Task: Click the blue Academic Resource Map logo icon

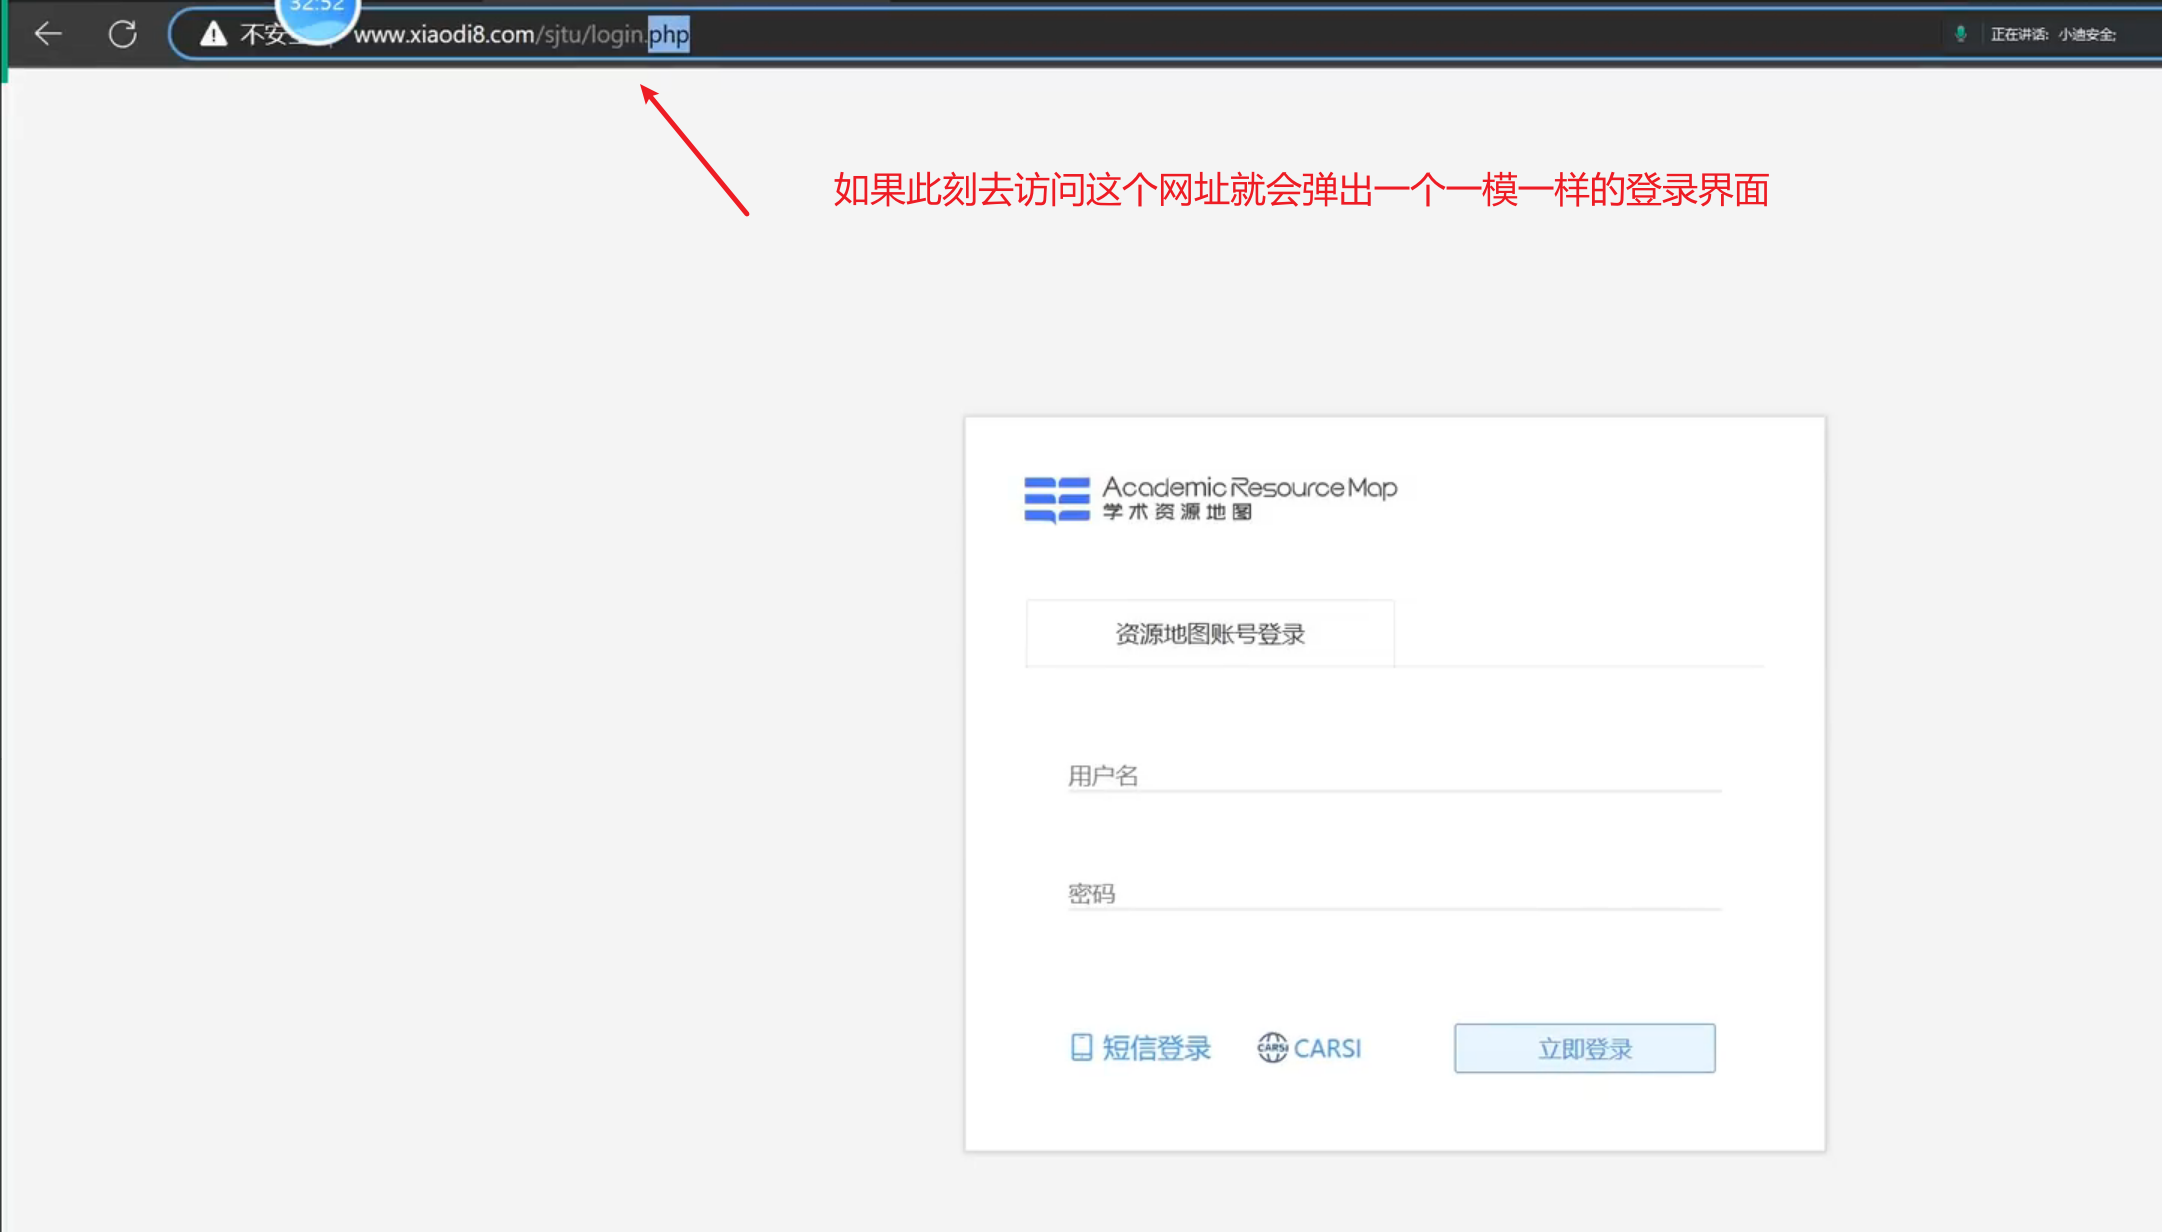Action: pos(1056,499)
